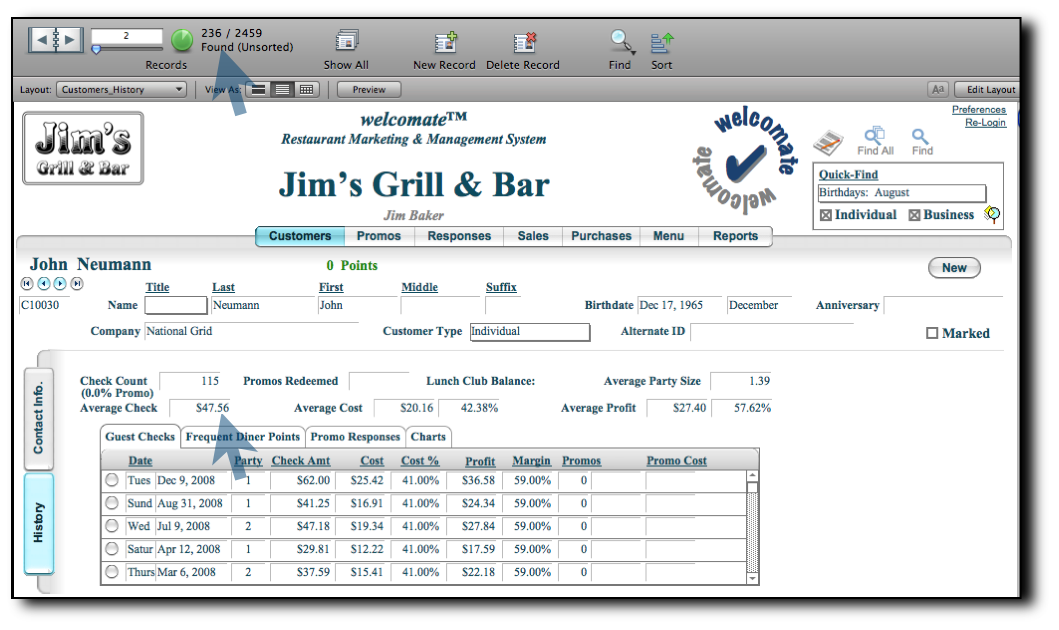
Task: Open the Sales tab
Action: tap(533, 236)
